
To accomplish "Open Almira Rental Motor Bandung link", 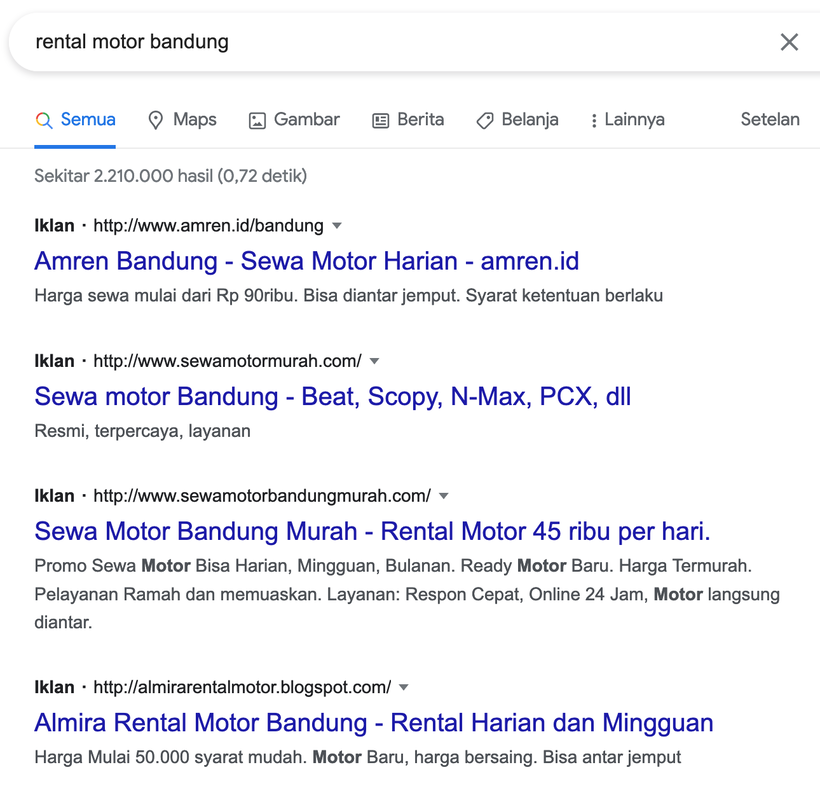I will 373,723.
